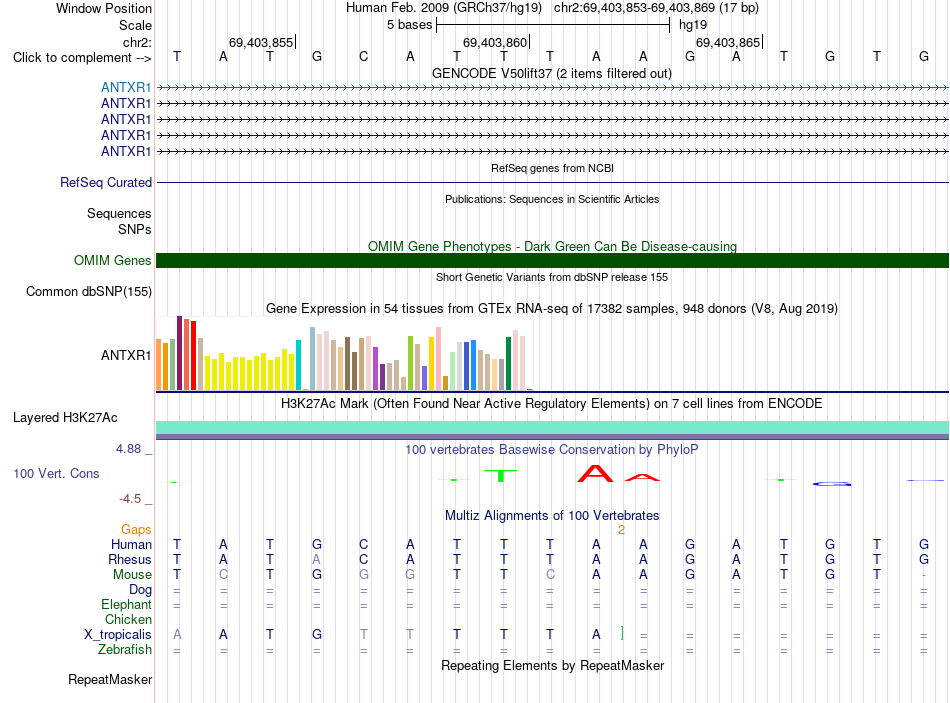Viewport: 950px width, 703px height.
Task: Open the GENCODE V50lift37 track title
Action: pos(551,74)
